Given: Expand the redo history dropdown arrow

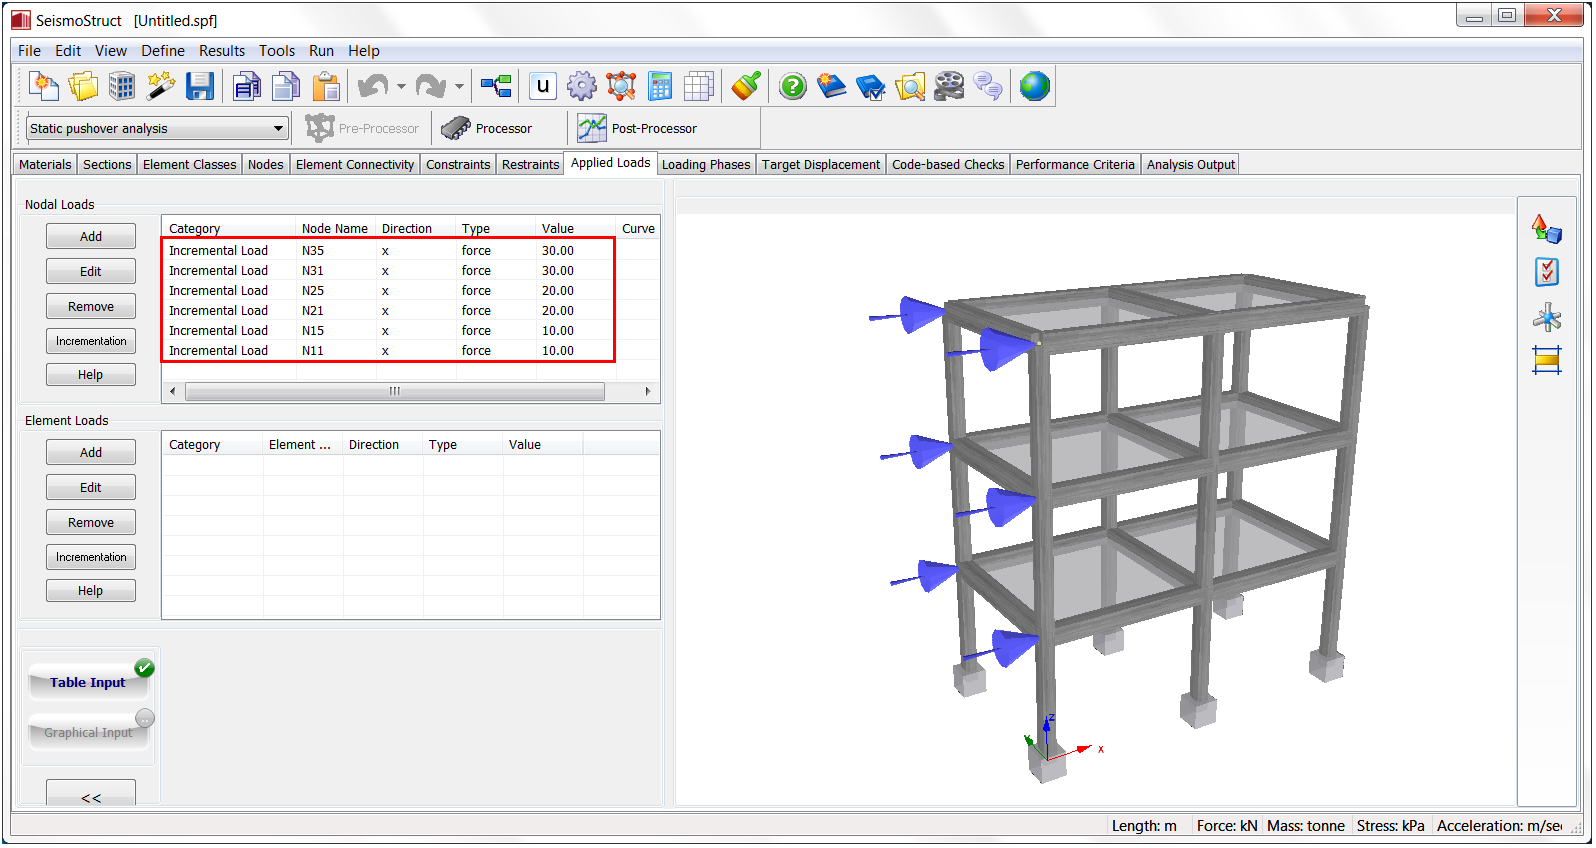Looking at the screenshot, I should (459, 87).
